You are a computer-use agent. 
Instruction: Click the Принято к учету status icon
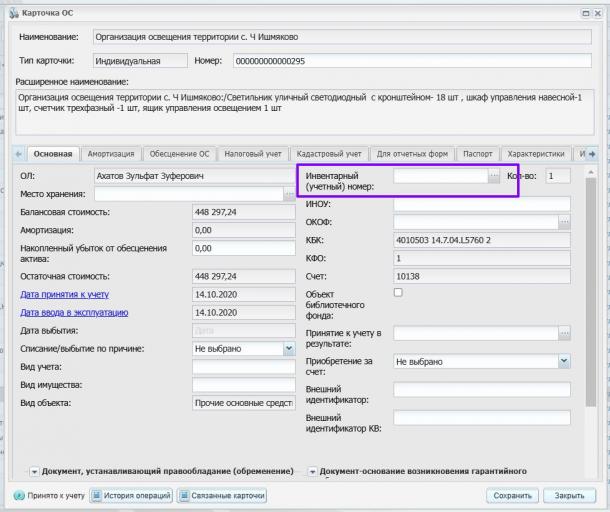[19, 496]
